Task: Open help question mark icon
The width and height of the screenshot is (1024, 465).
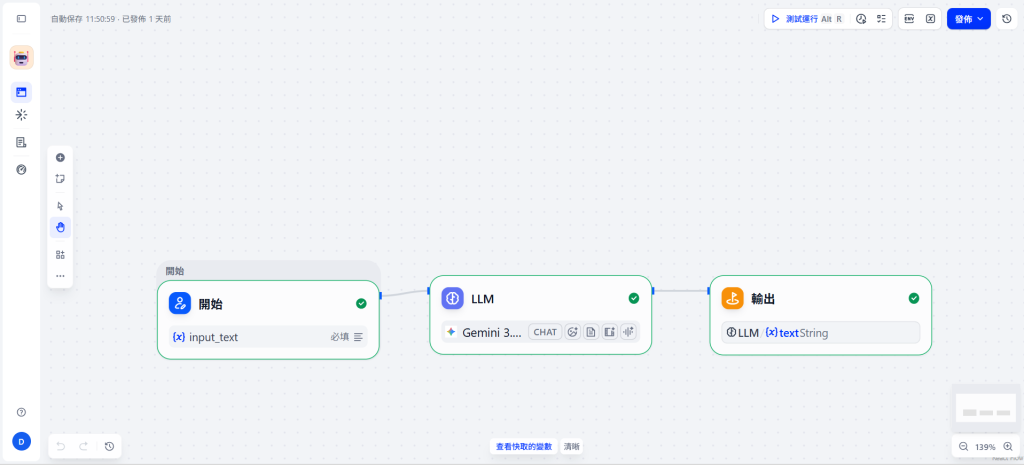Action: point(22,412)
